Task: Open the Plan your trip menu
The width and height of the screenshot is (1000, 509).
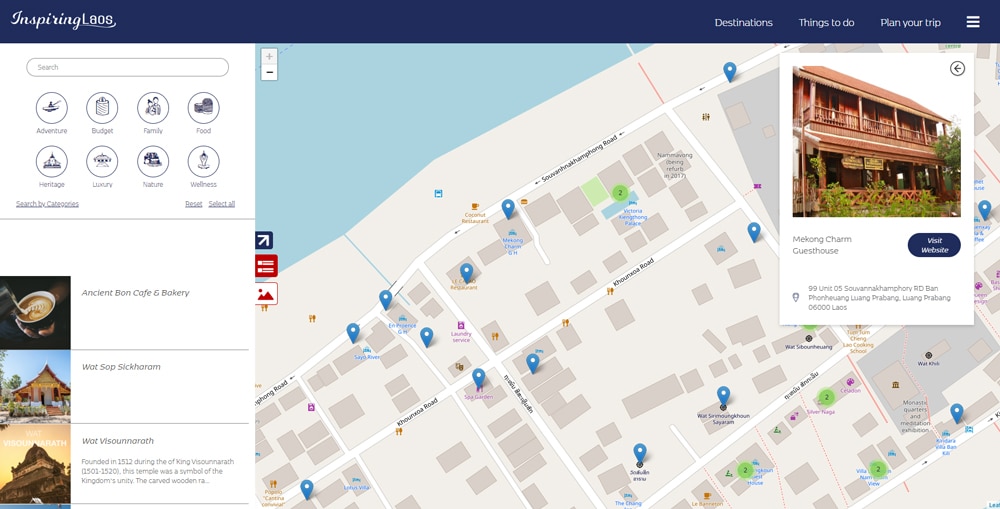Action: tap(910, 22)
